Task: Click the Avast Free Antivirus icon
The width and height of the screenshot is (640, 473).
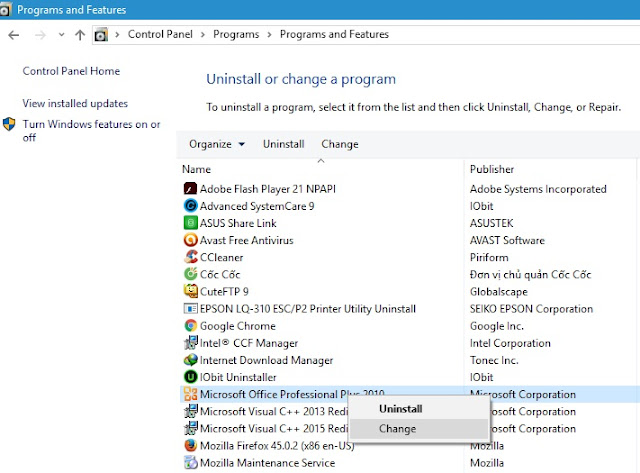Action: [x=190, y=240]
